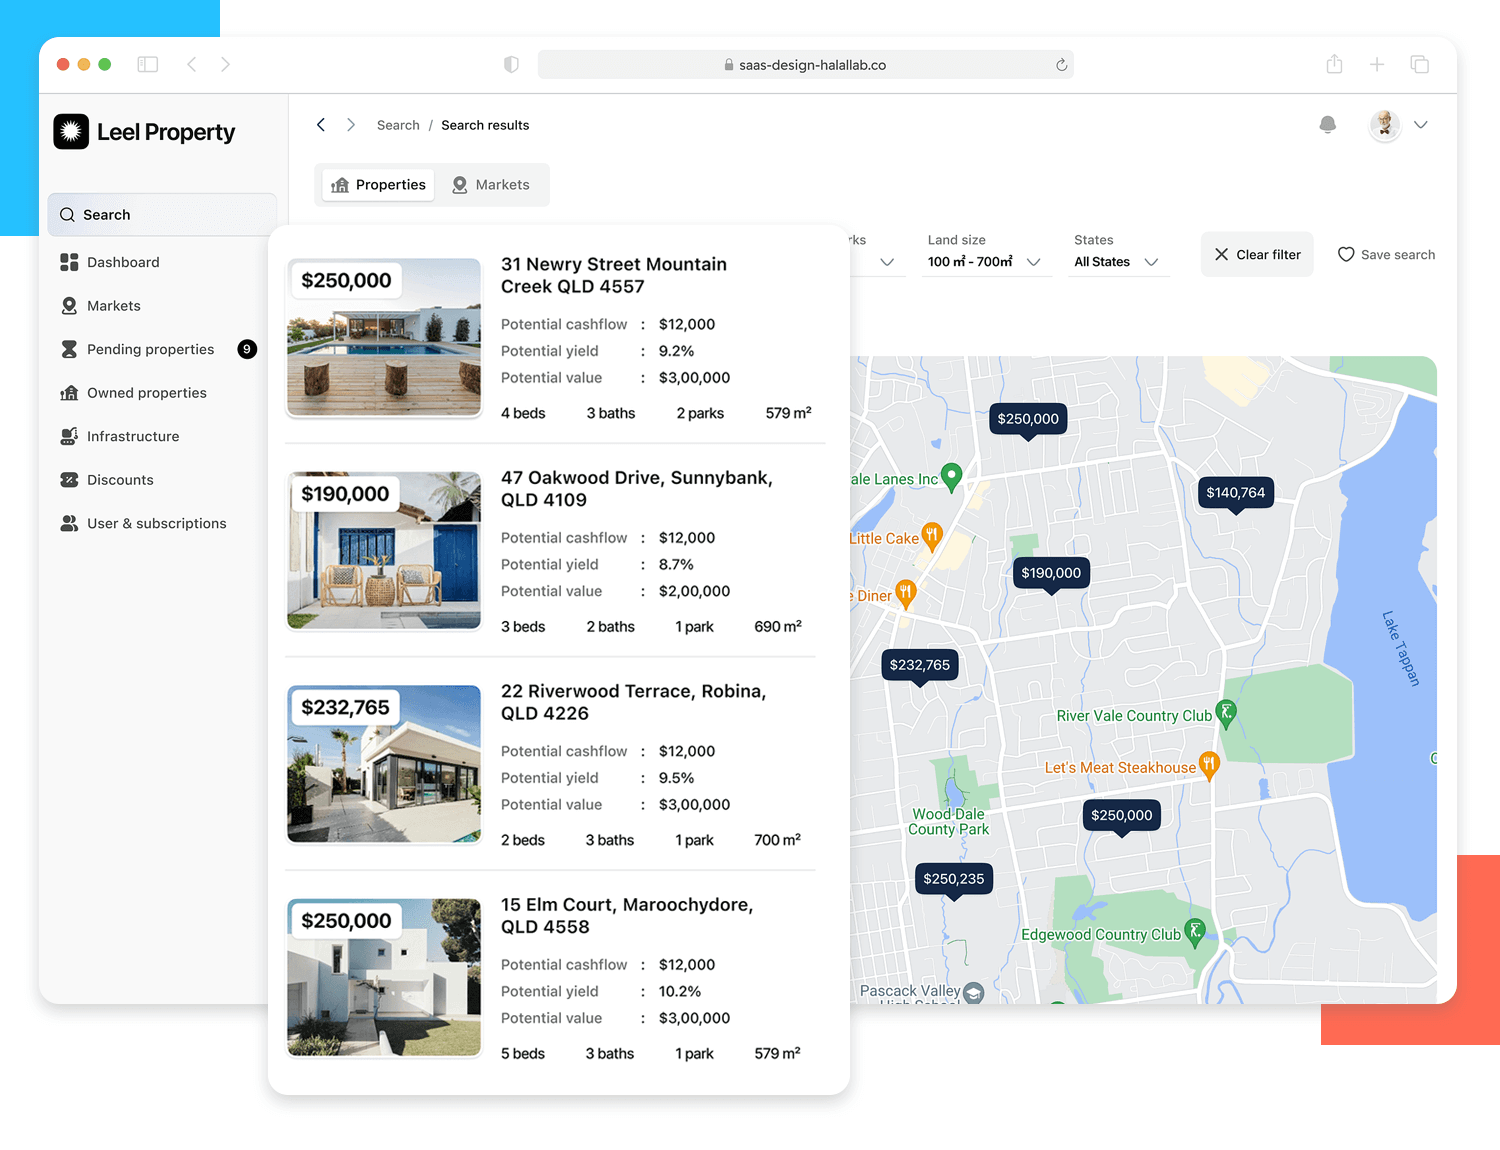Click the magnifier icon in Search sidebar field
1500x1150 pixels.
(67, 215)
